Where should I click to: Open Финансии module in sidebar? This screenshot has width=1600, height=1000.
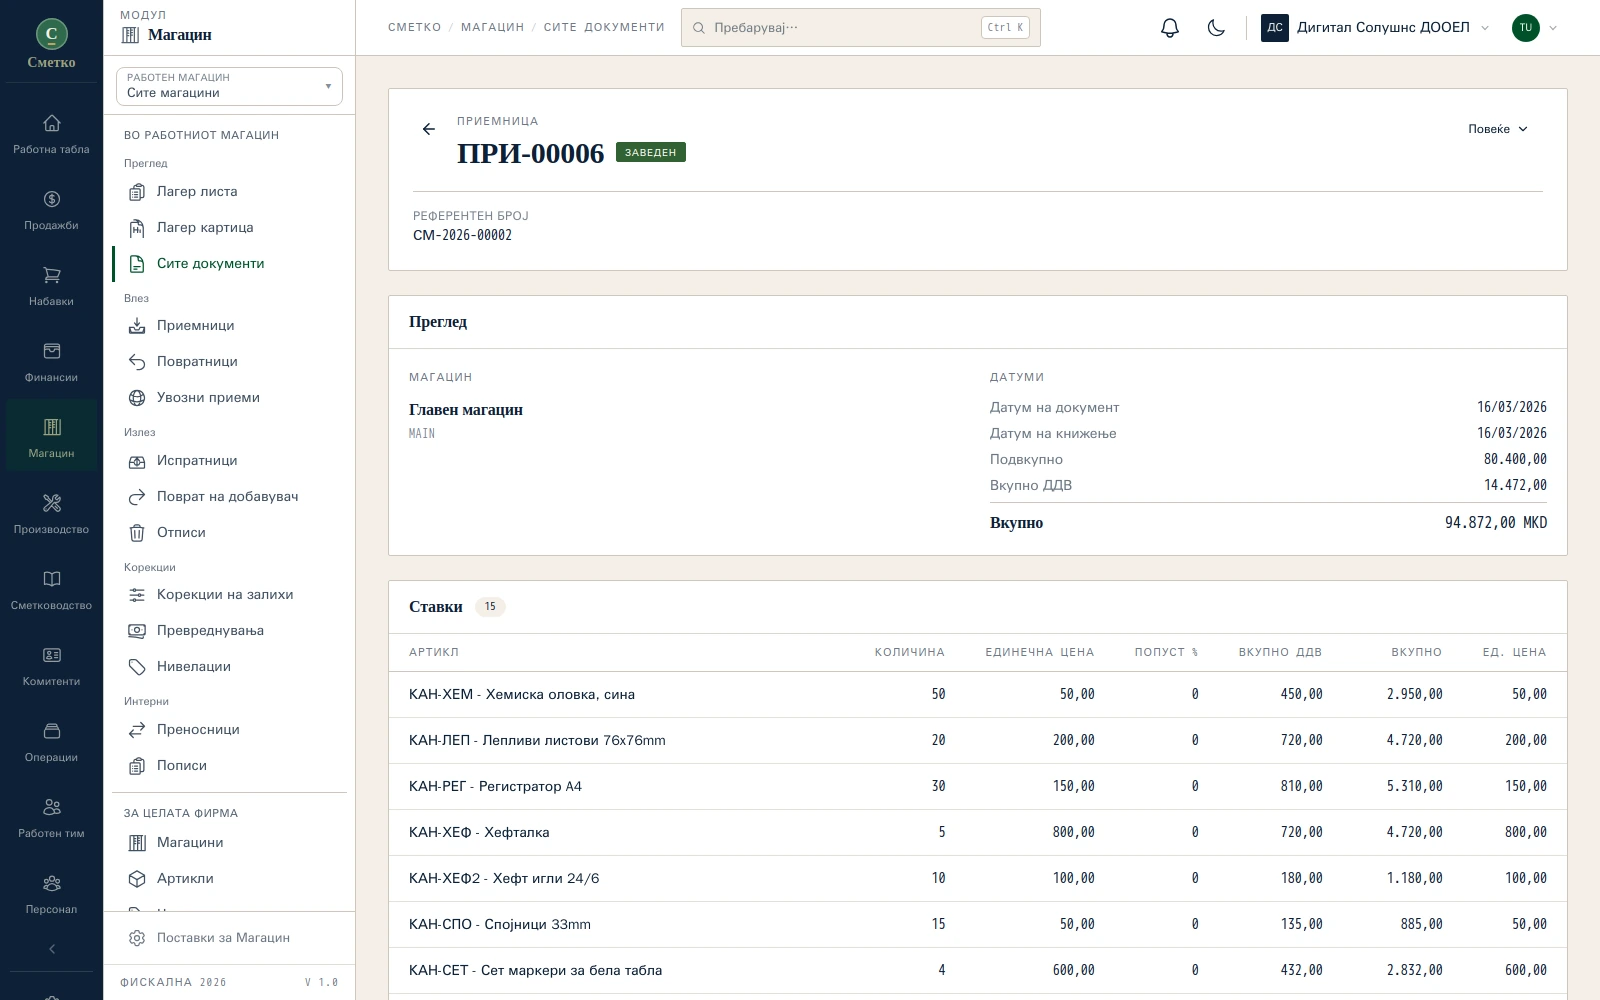tap(51, 362)
